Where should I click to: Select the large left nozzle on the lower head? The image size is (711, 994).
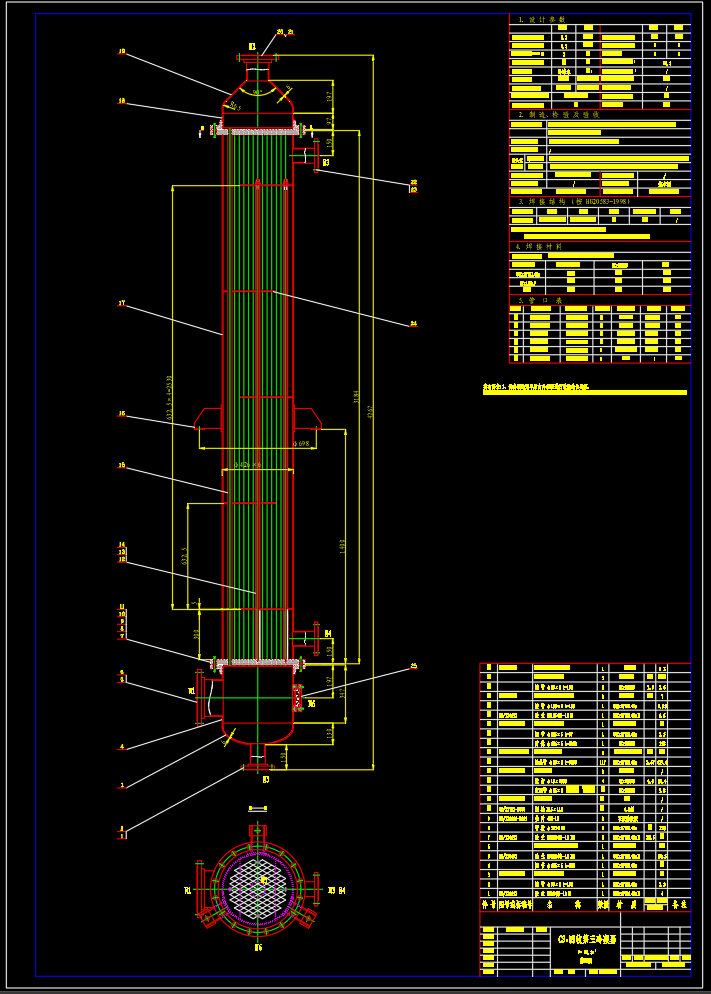(204, 696)
